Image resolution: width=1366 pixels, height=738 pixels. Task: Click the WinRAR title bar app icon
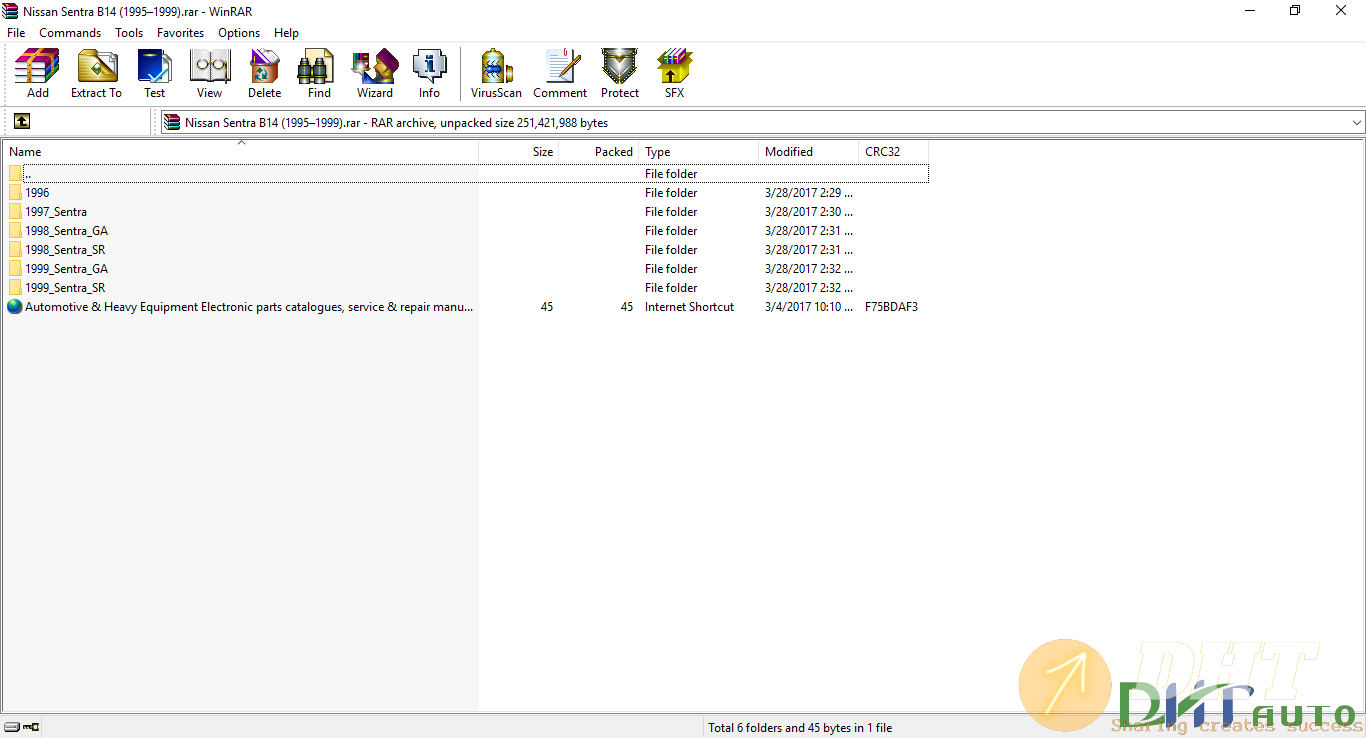[10, 10]
